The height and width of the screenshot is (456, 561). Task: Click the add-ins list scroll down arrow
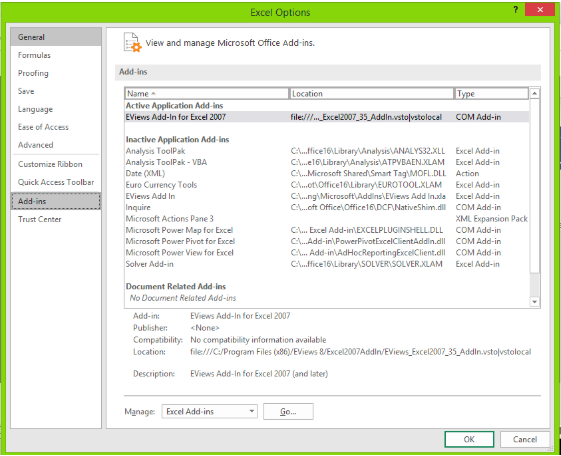[x=534, y=301]
